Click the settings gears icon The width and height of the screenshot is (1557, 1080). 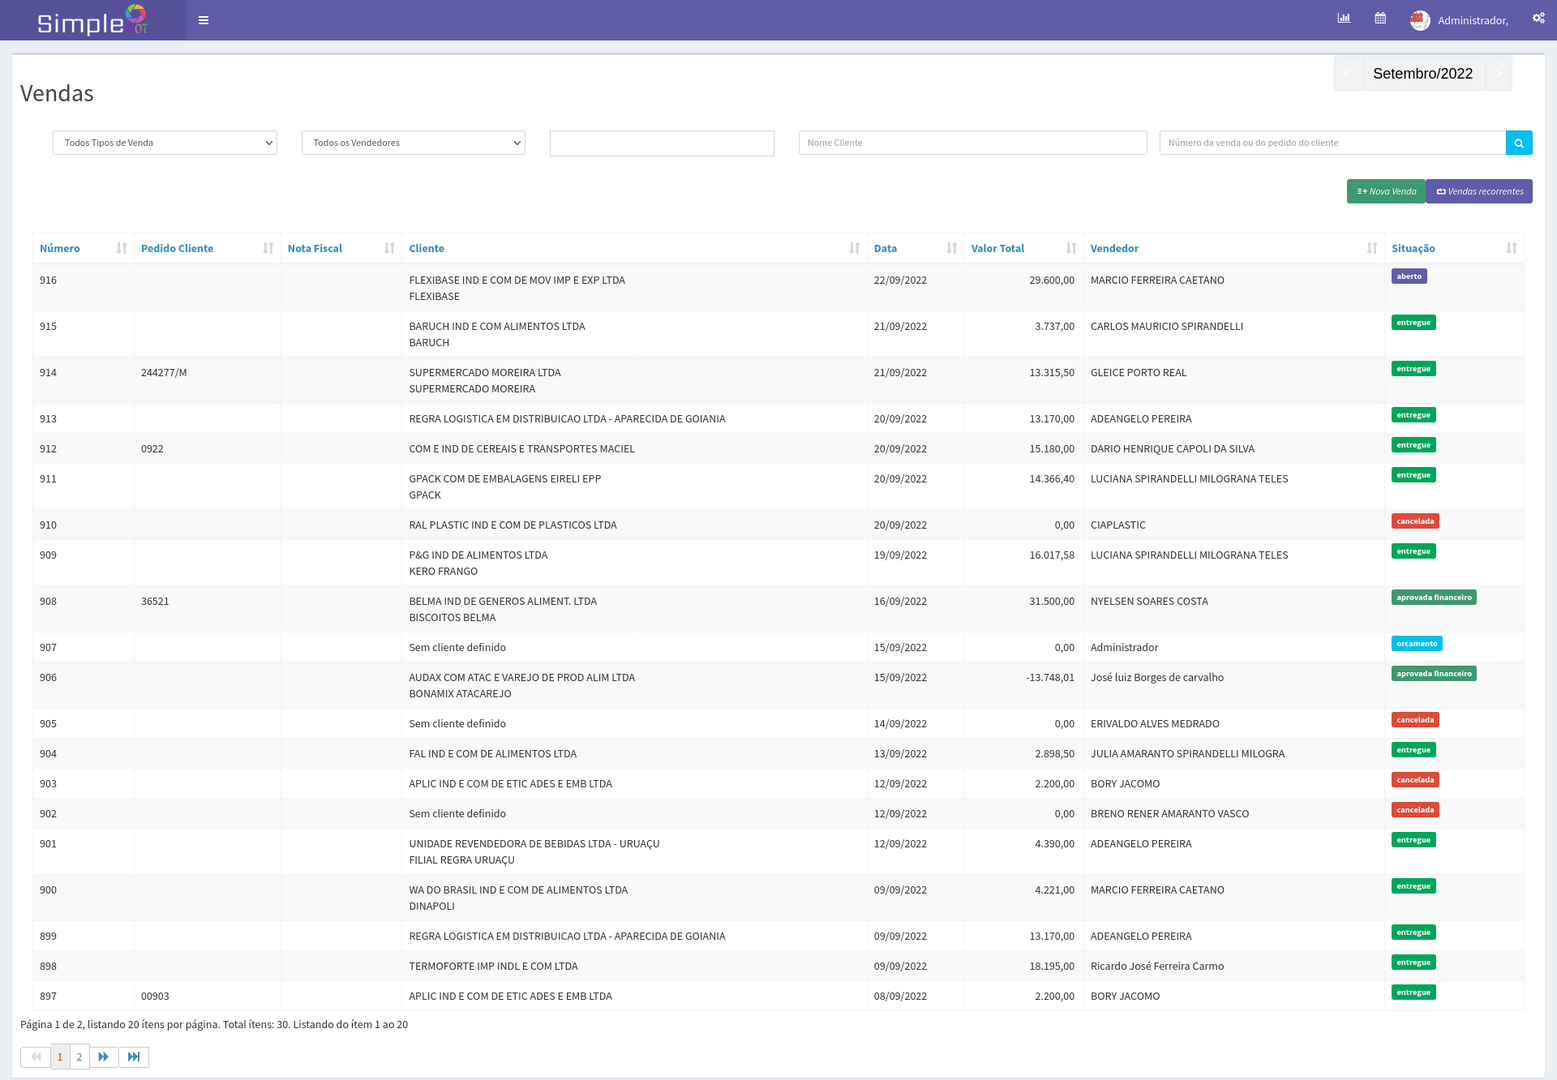pos(1538,18)
